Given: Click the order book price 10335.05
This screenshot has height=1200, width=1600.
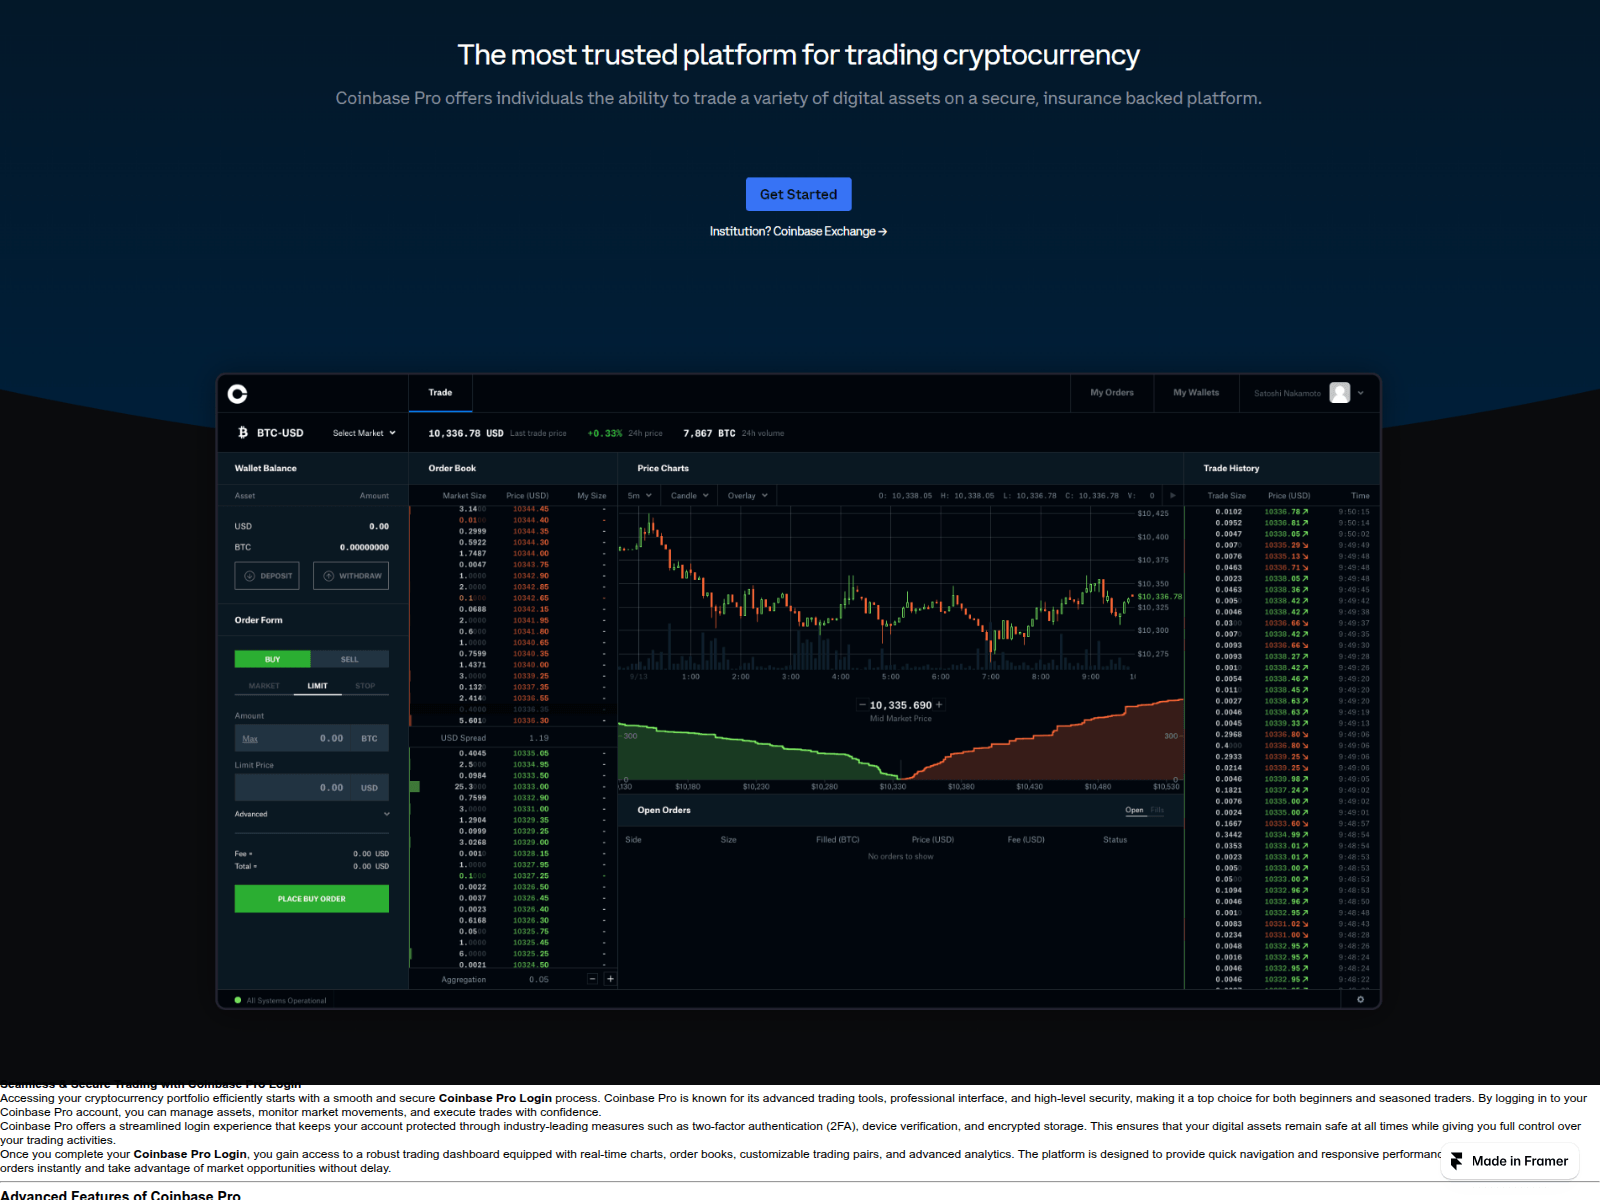Looking at the screenshot, I should (531, 754).
